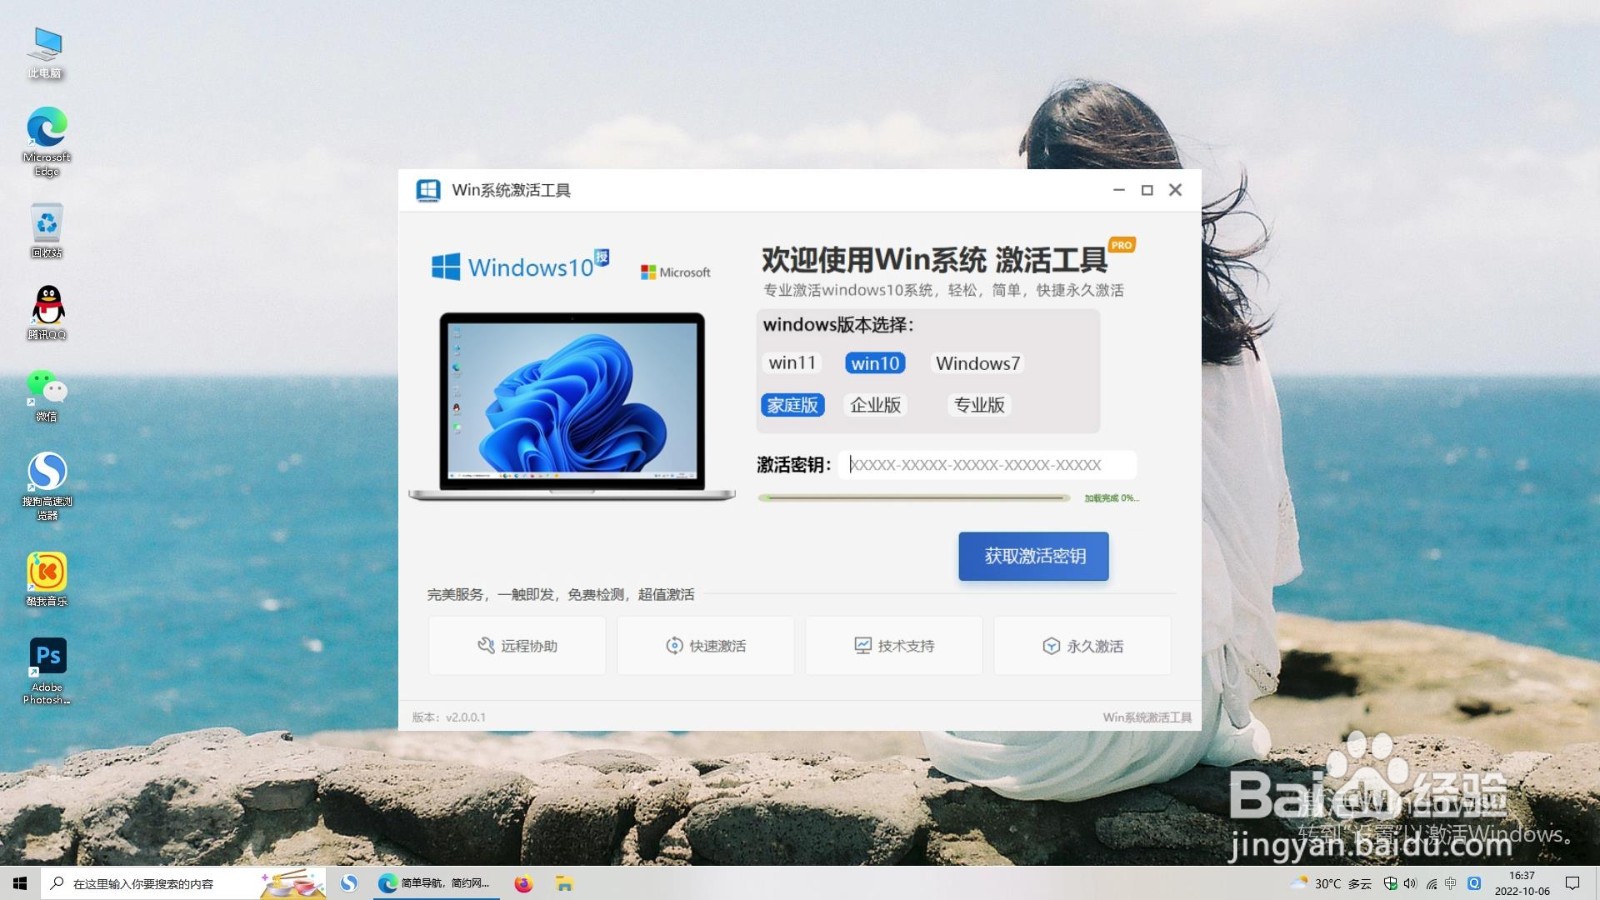Open the network Wi-Fi tray icon
This screenshot has width=1600, height=900.
click(x=1431, y=883)
